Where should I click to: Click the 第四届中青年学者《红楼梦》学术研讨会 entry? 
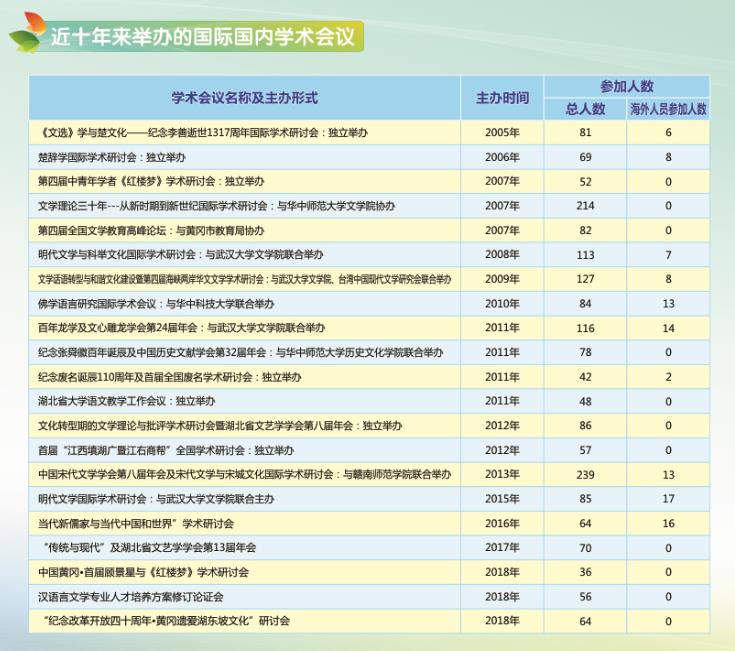[x=151, y=181]
